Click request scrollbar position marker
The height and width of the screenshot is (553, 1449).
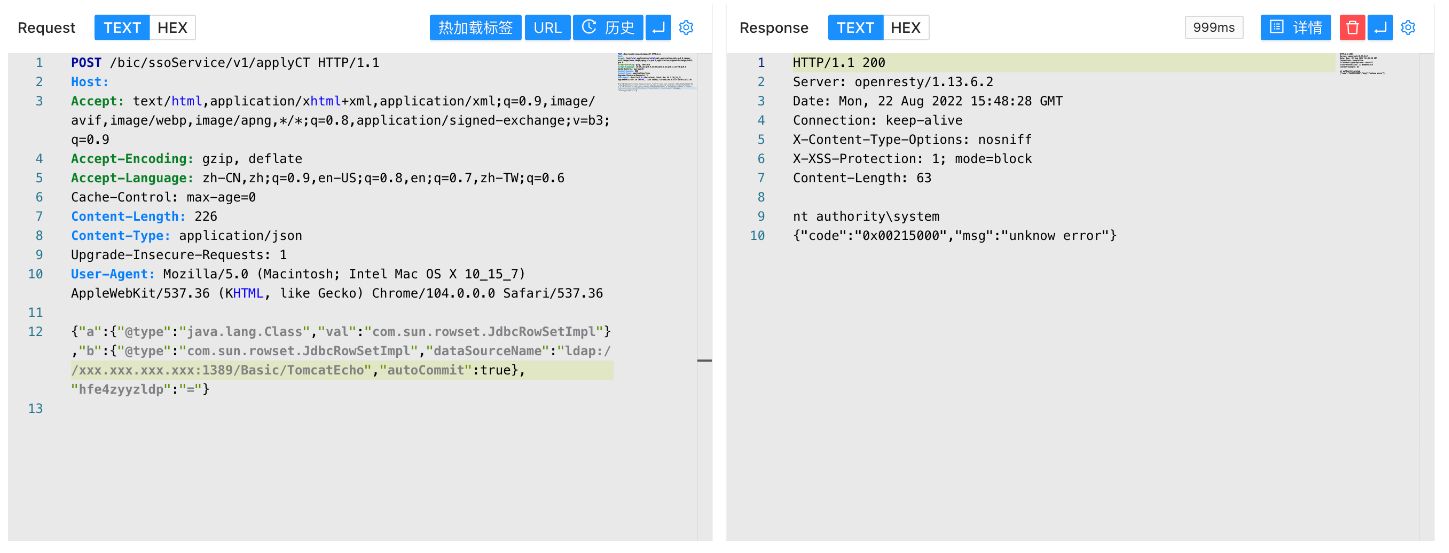704,360
